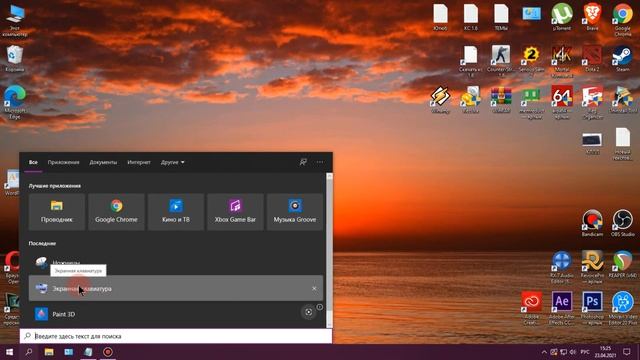Select the Adobe After Effects shortcut
This screenshot has width=640, height=360.
562,308
